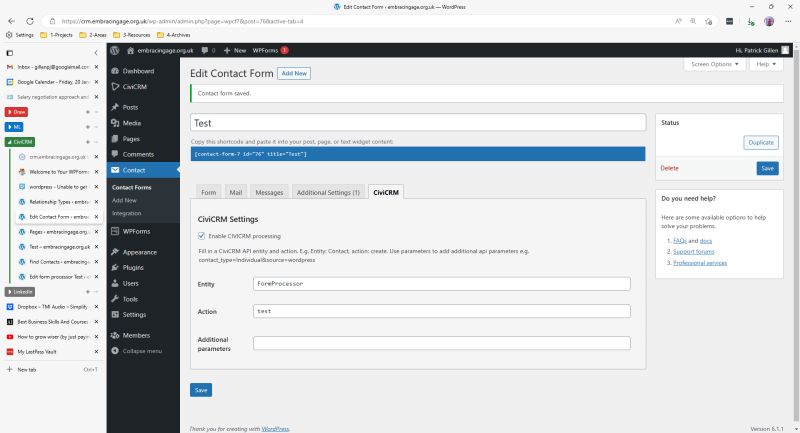Open the Professional services link
Screen dimensions: 800x433
700,263
